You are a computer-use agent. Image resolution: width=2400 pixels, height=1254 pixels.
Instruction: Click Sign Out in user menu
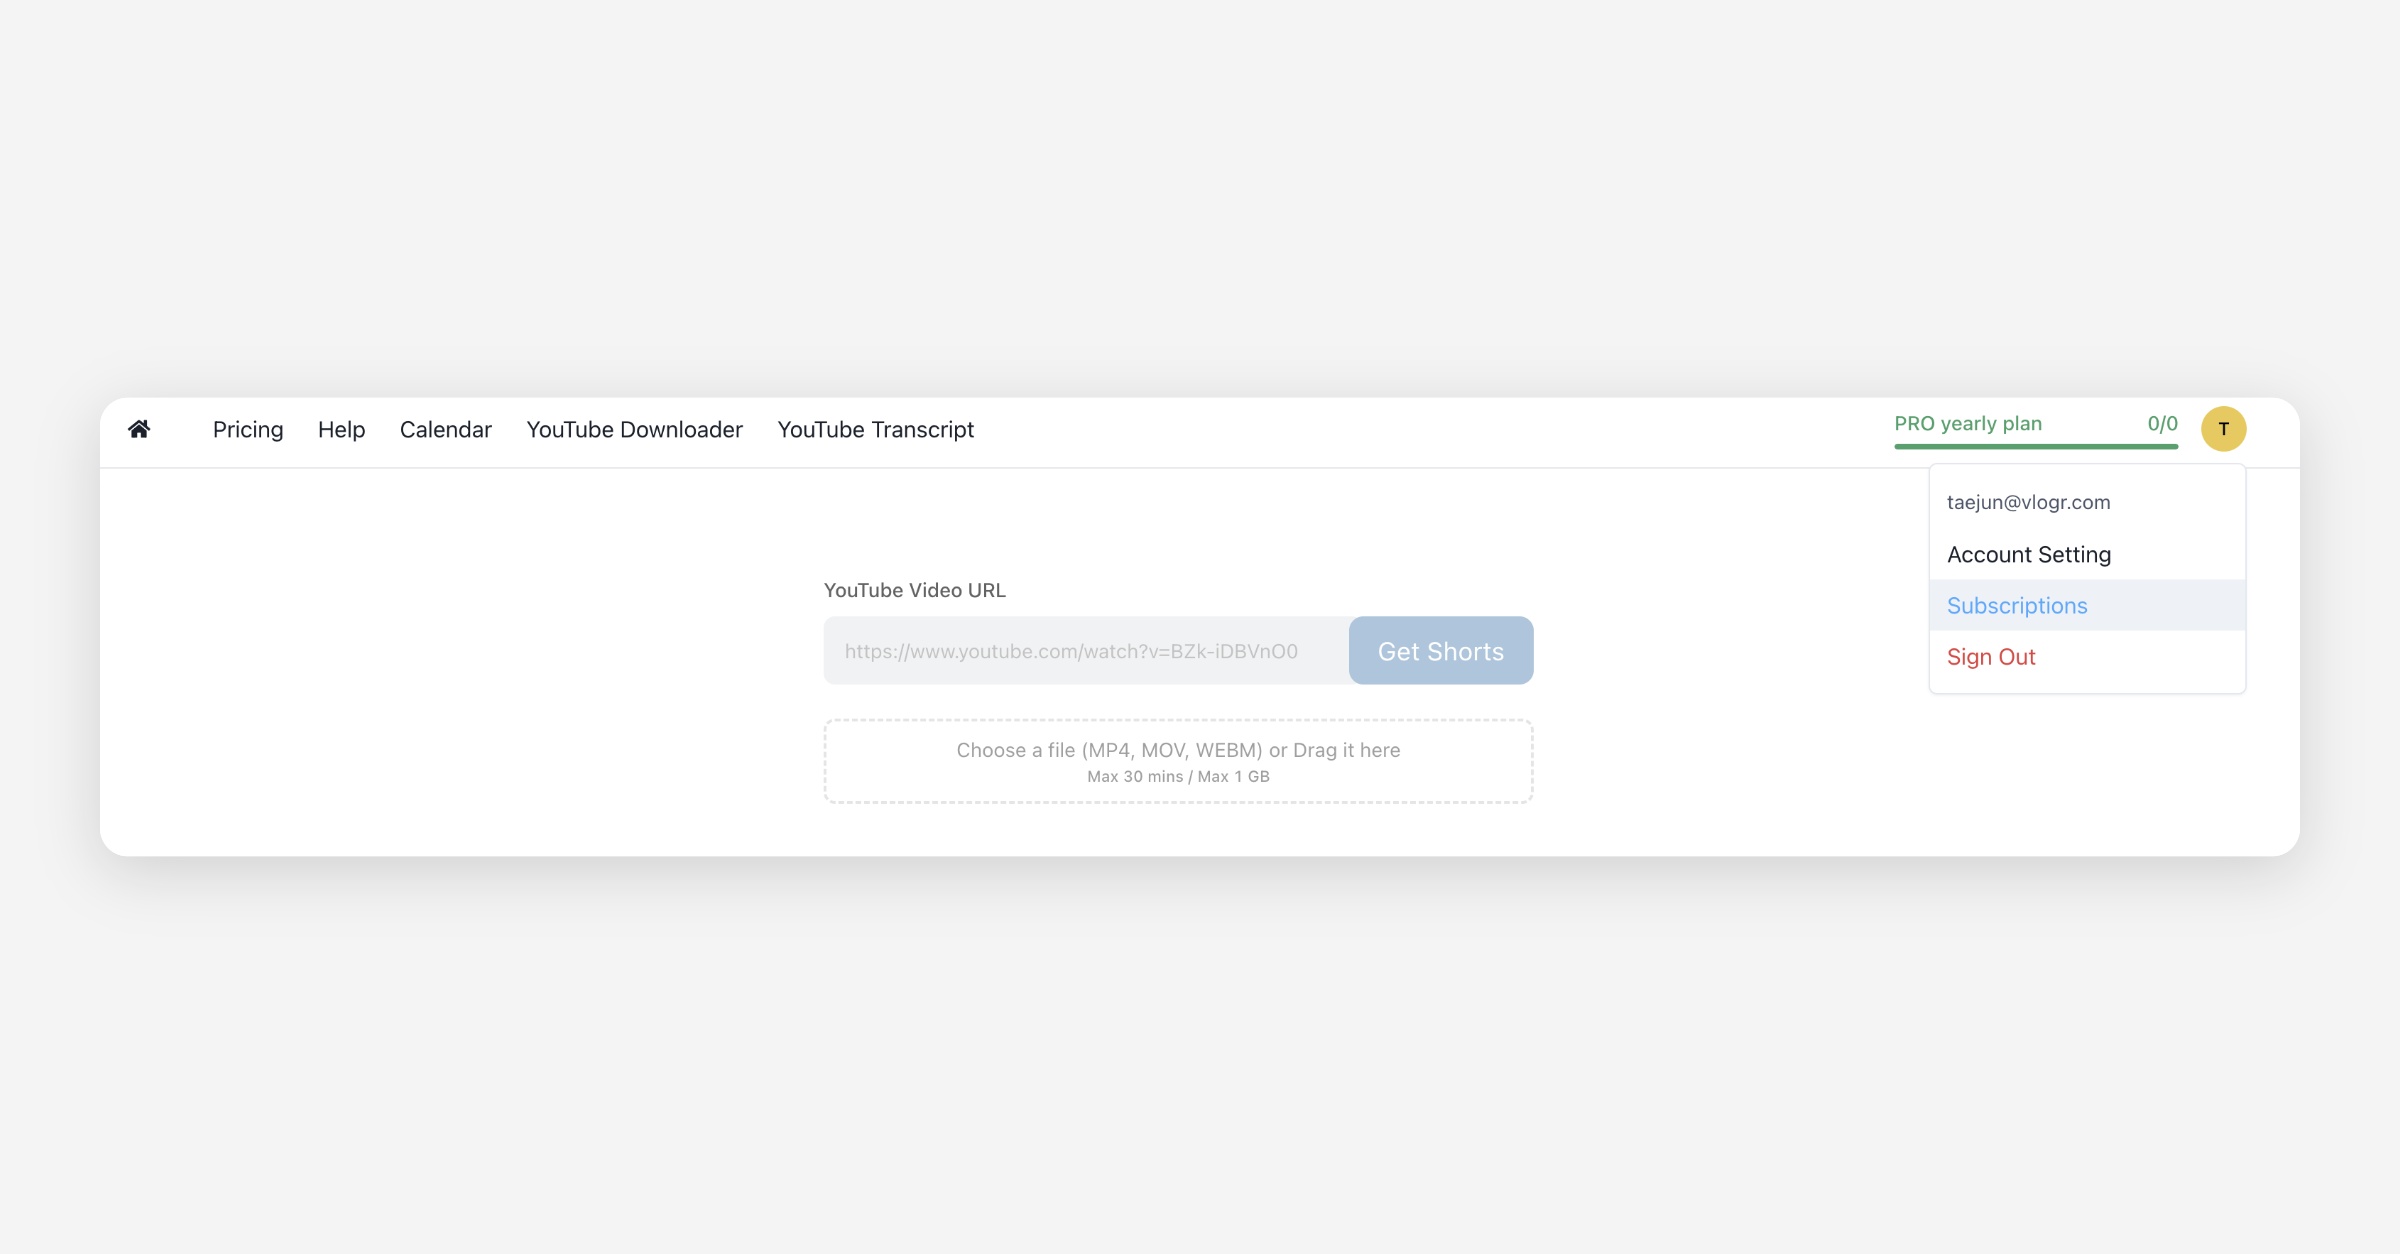tap(1991, 657)
